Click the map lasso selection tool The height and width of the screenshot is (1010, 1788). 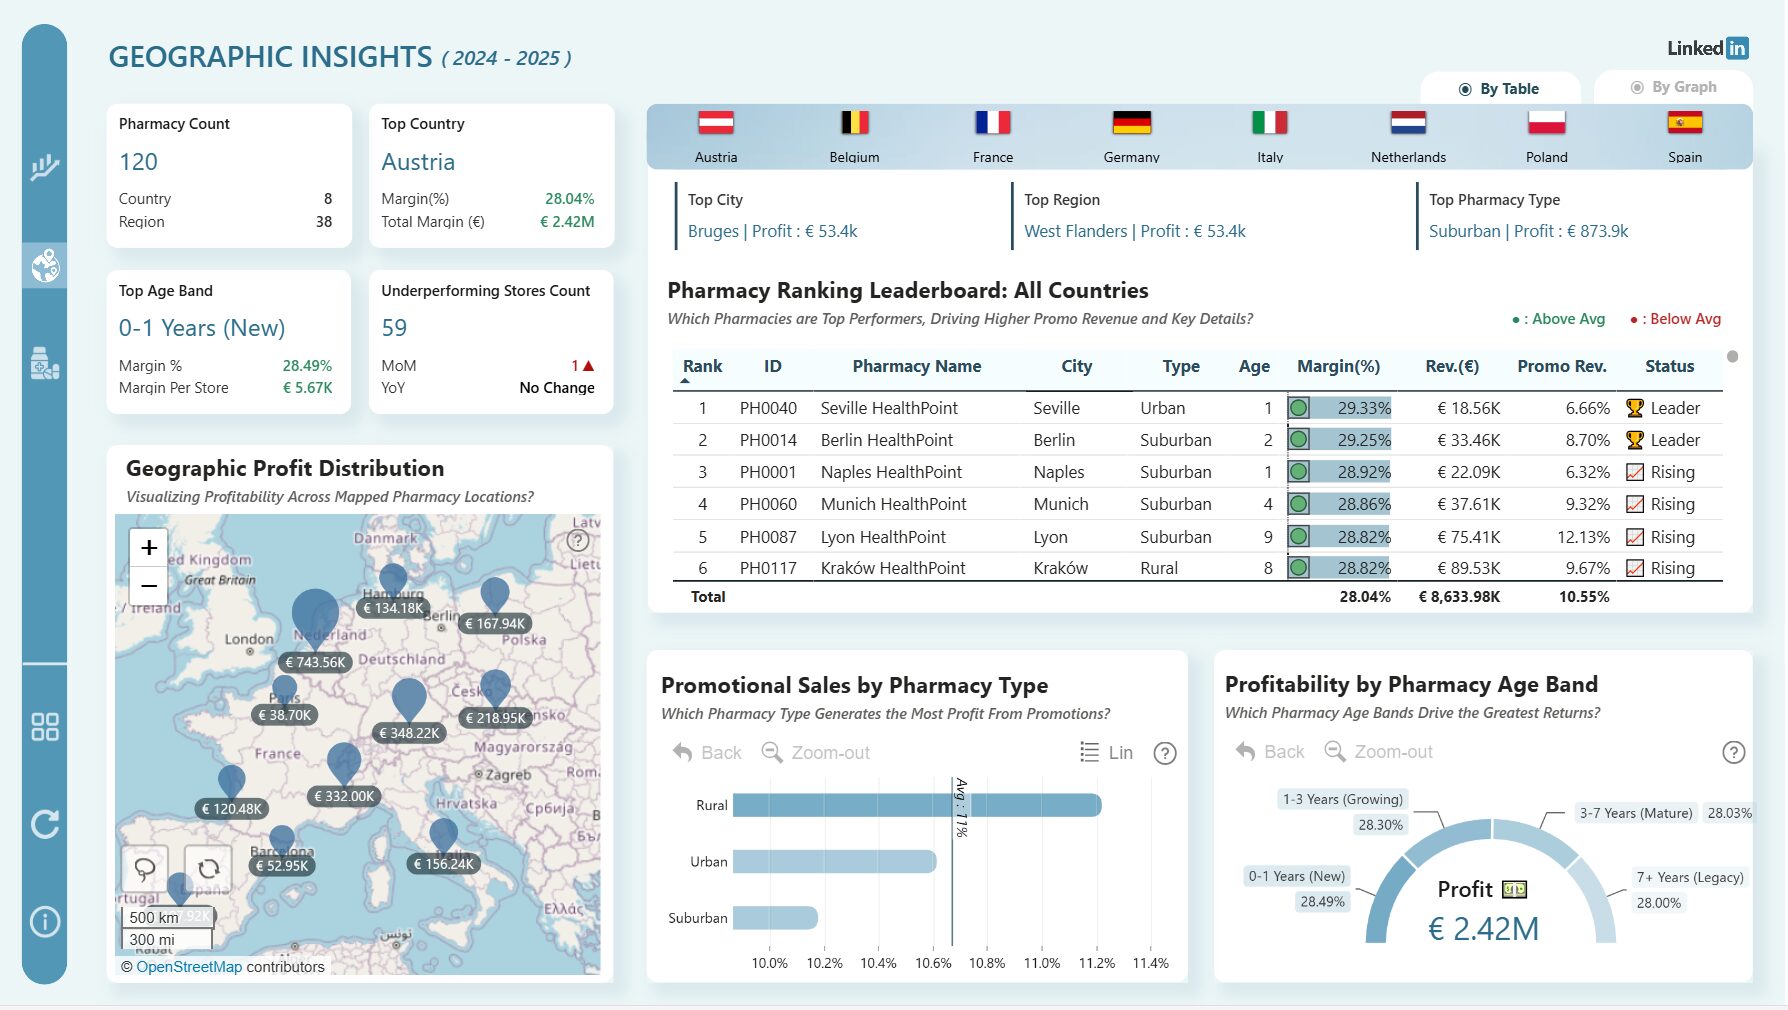(146, 868)
